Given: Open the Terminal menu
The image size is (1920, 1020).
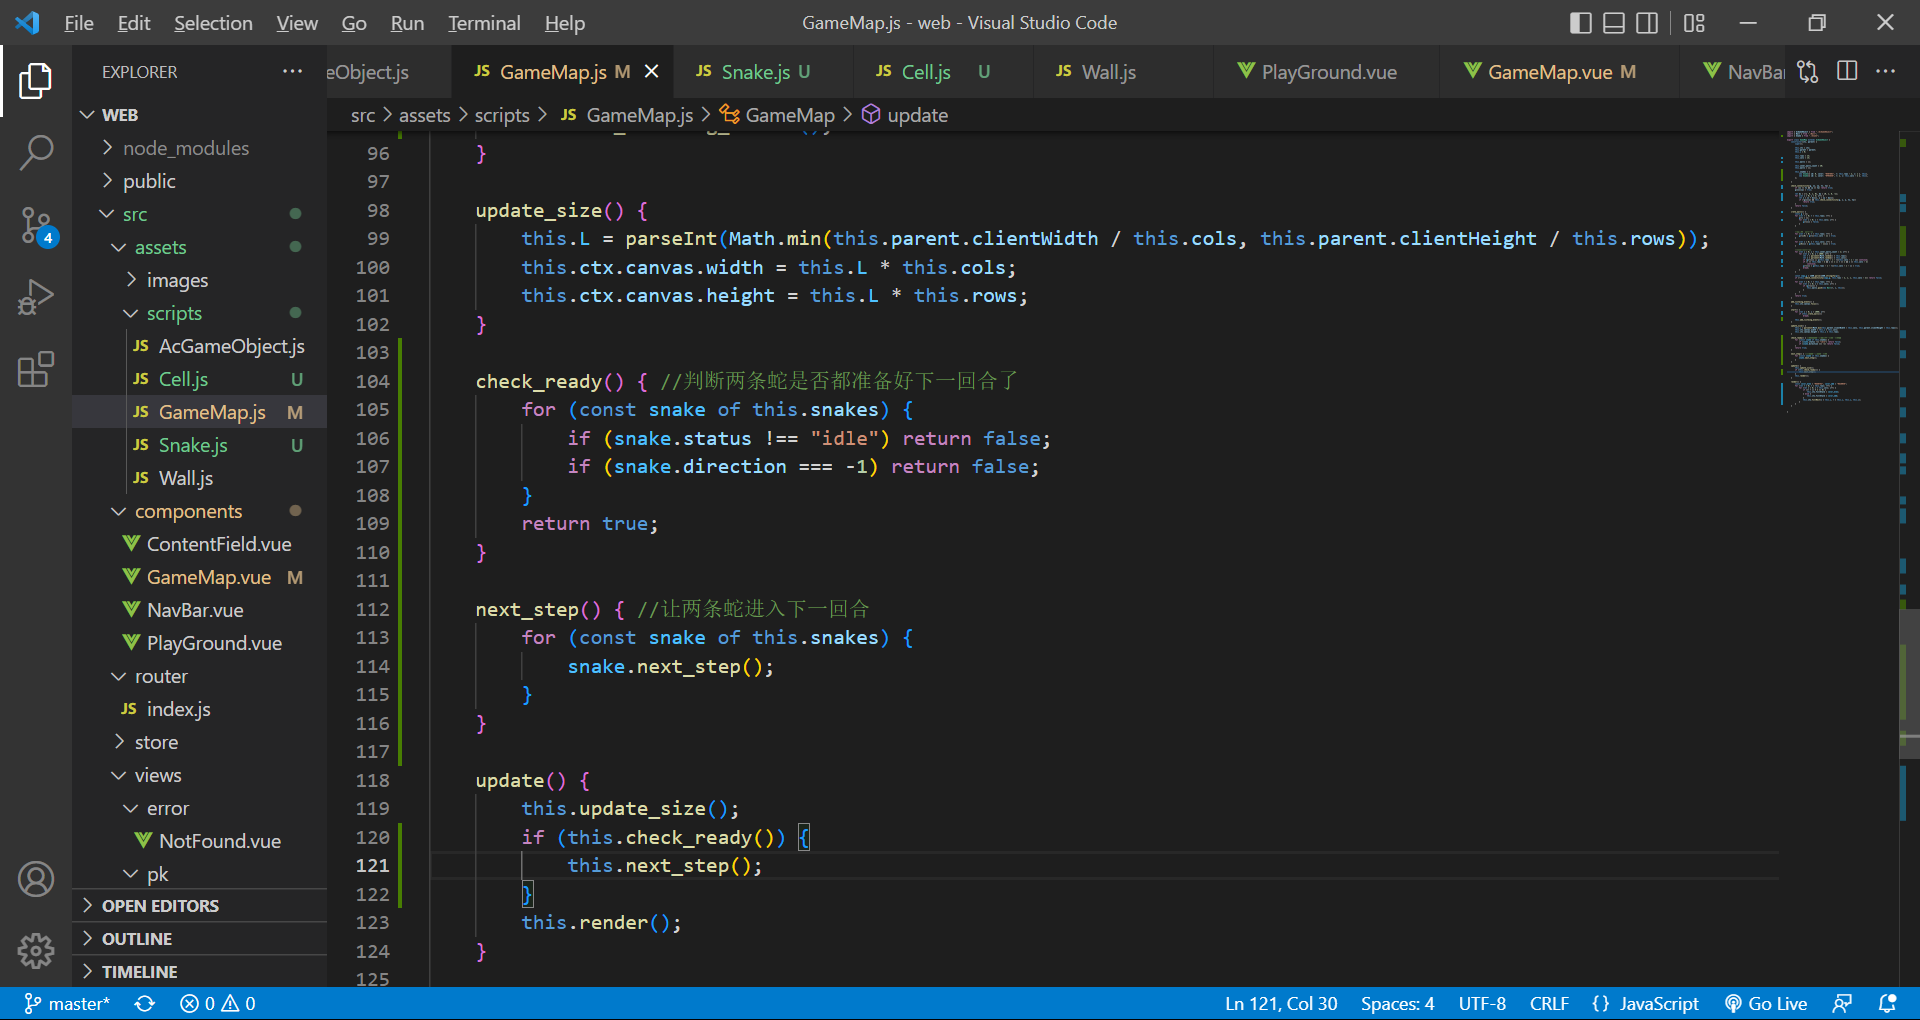Looking at the screenshot, I should point(484,23).
